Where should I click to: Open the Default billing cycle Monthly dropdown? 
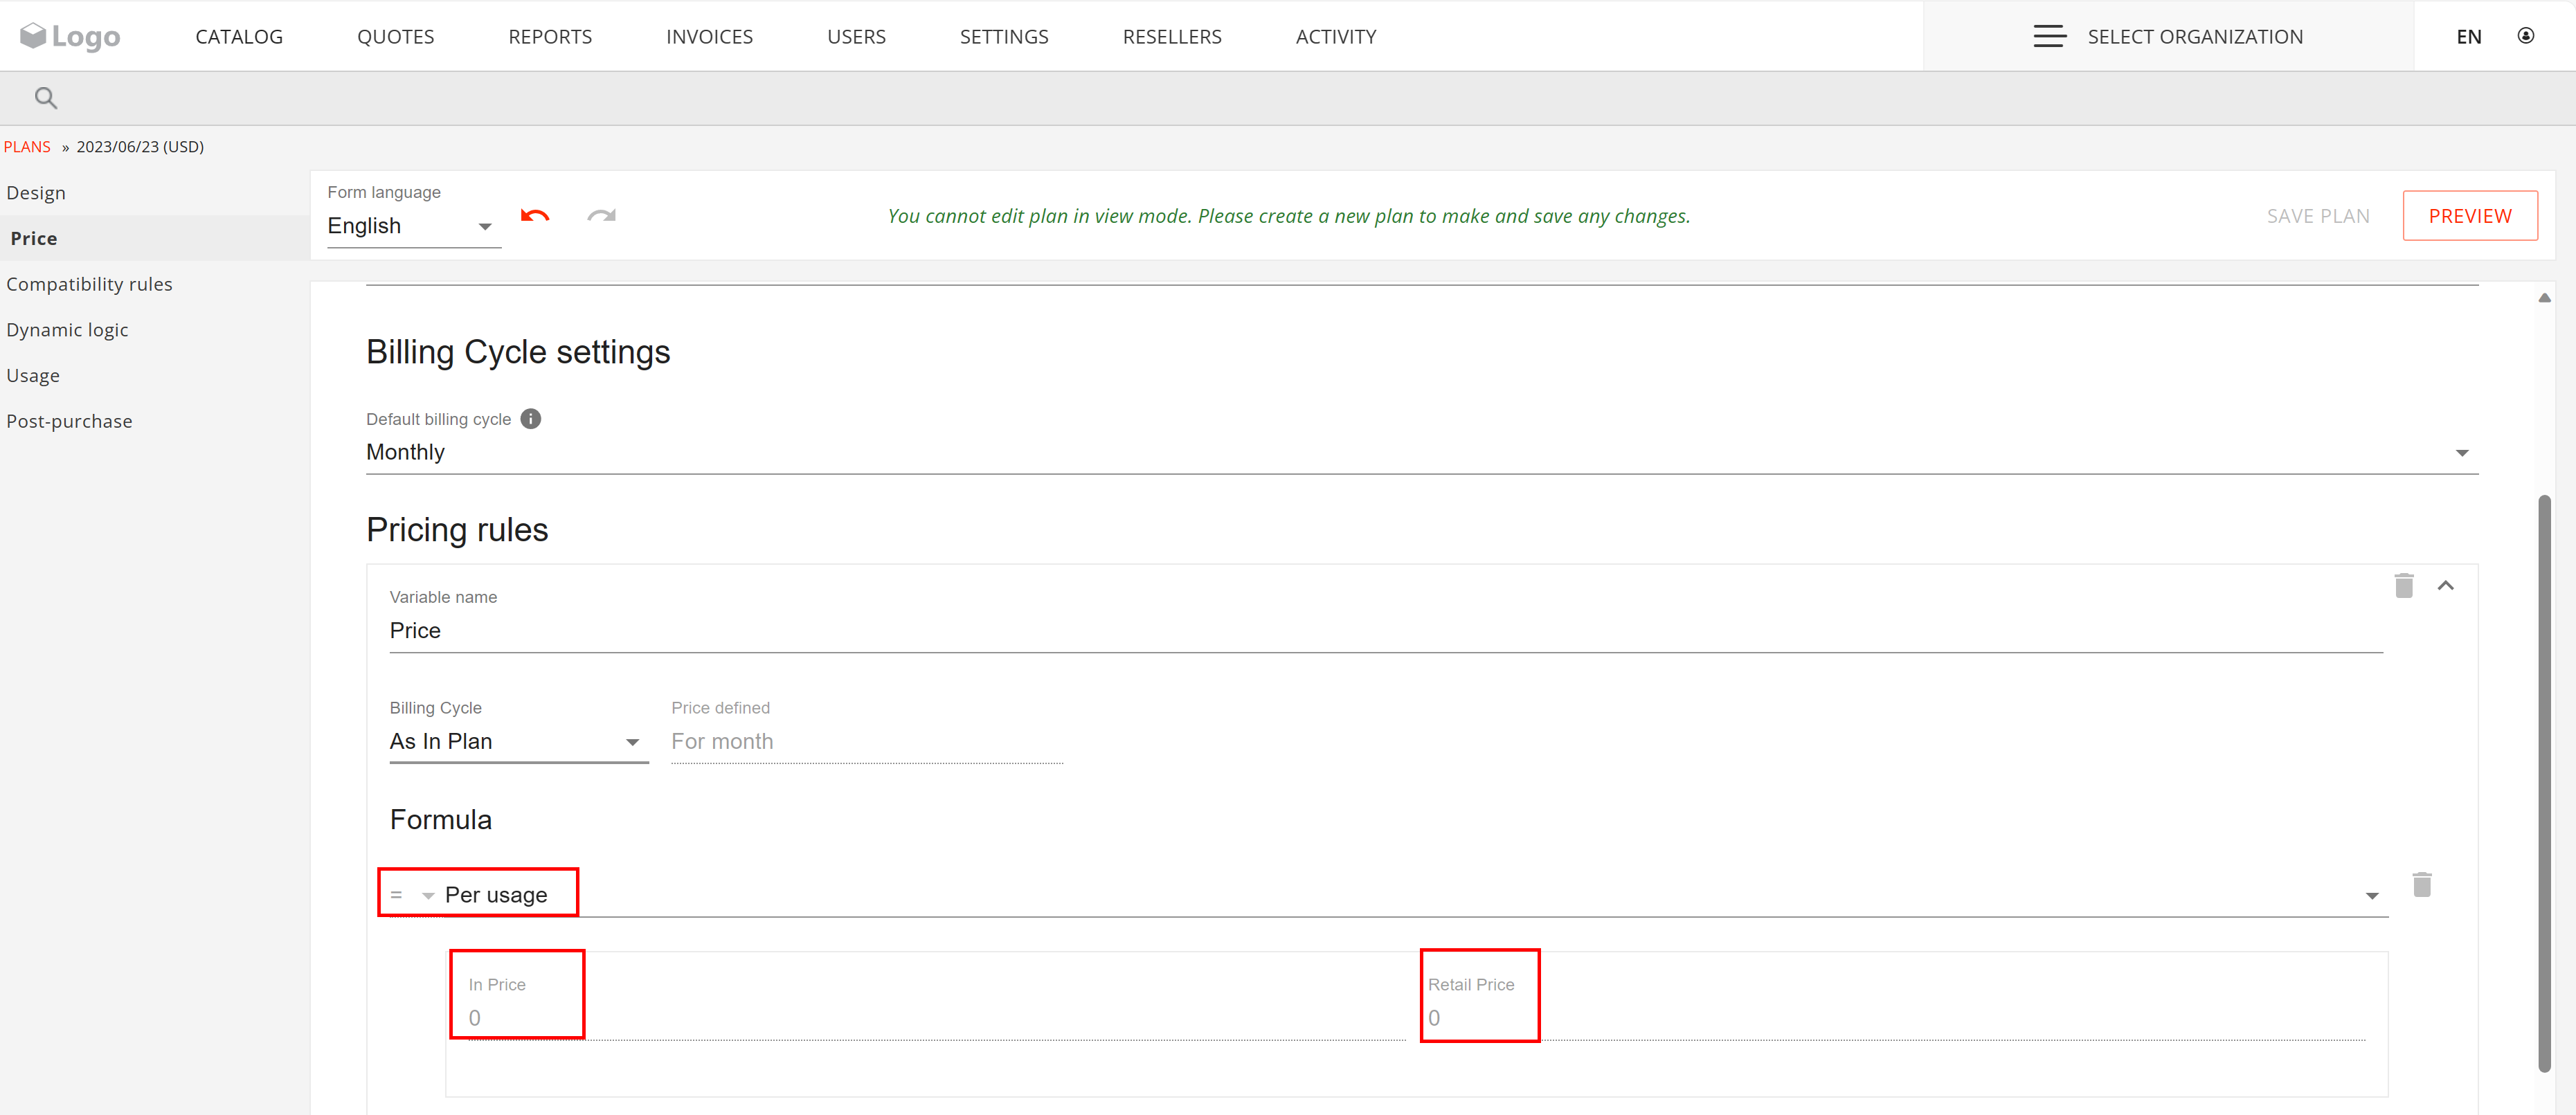[x=1422, y=452]
